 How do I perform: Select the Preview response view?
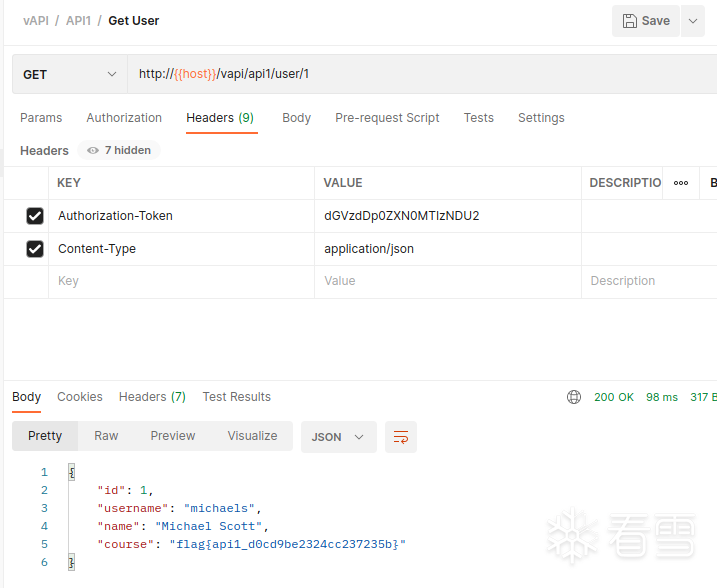(x=173, y=436)
